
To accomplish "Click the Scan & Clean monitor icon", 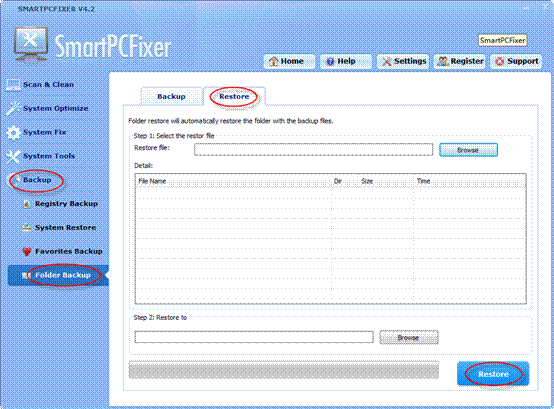I will tap(13, 85).
